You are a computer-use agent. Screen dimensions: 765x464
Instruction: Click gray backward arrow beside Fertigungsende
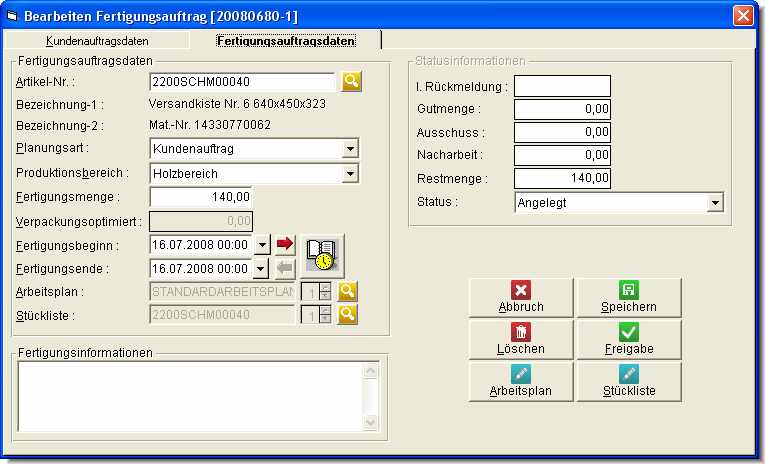coord(285,267)
